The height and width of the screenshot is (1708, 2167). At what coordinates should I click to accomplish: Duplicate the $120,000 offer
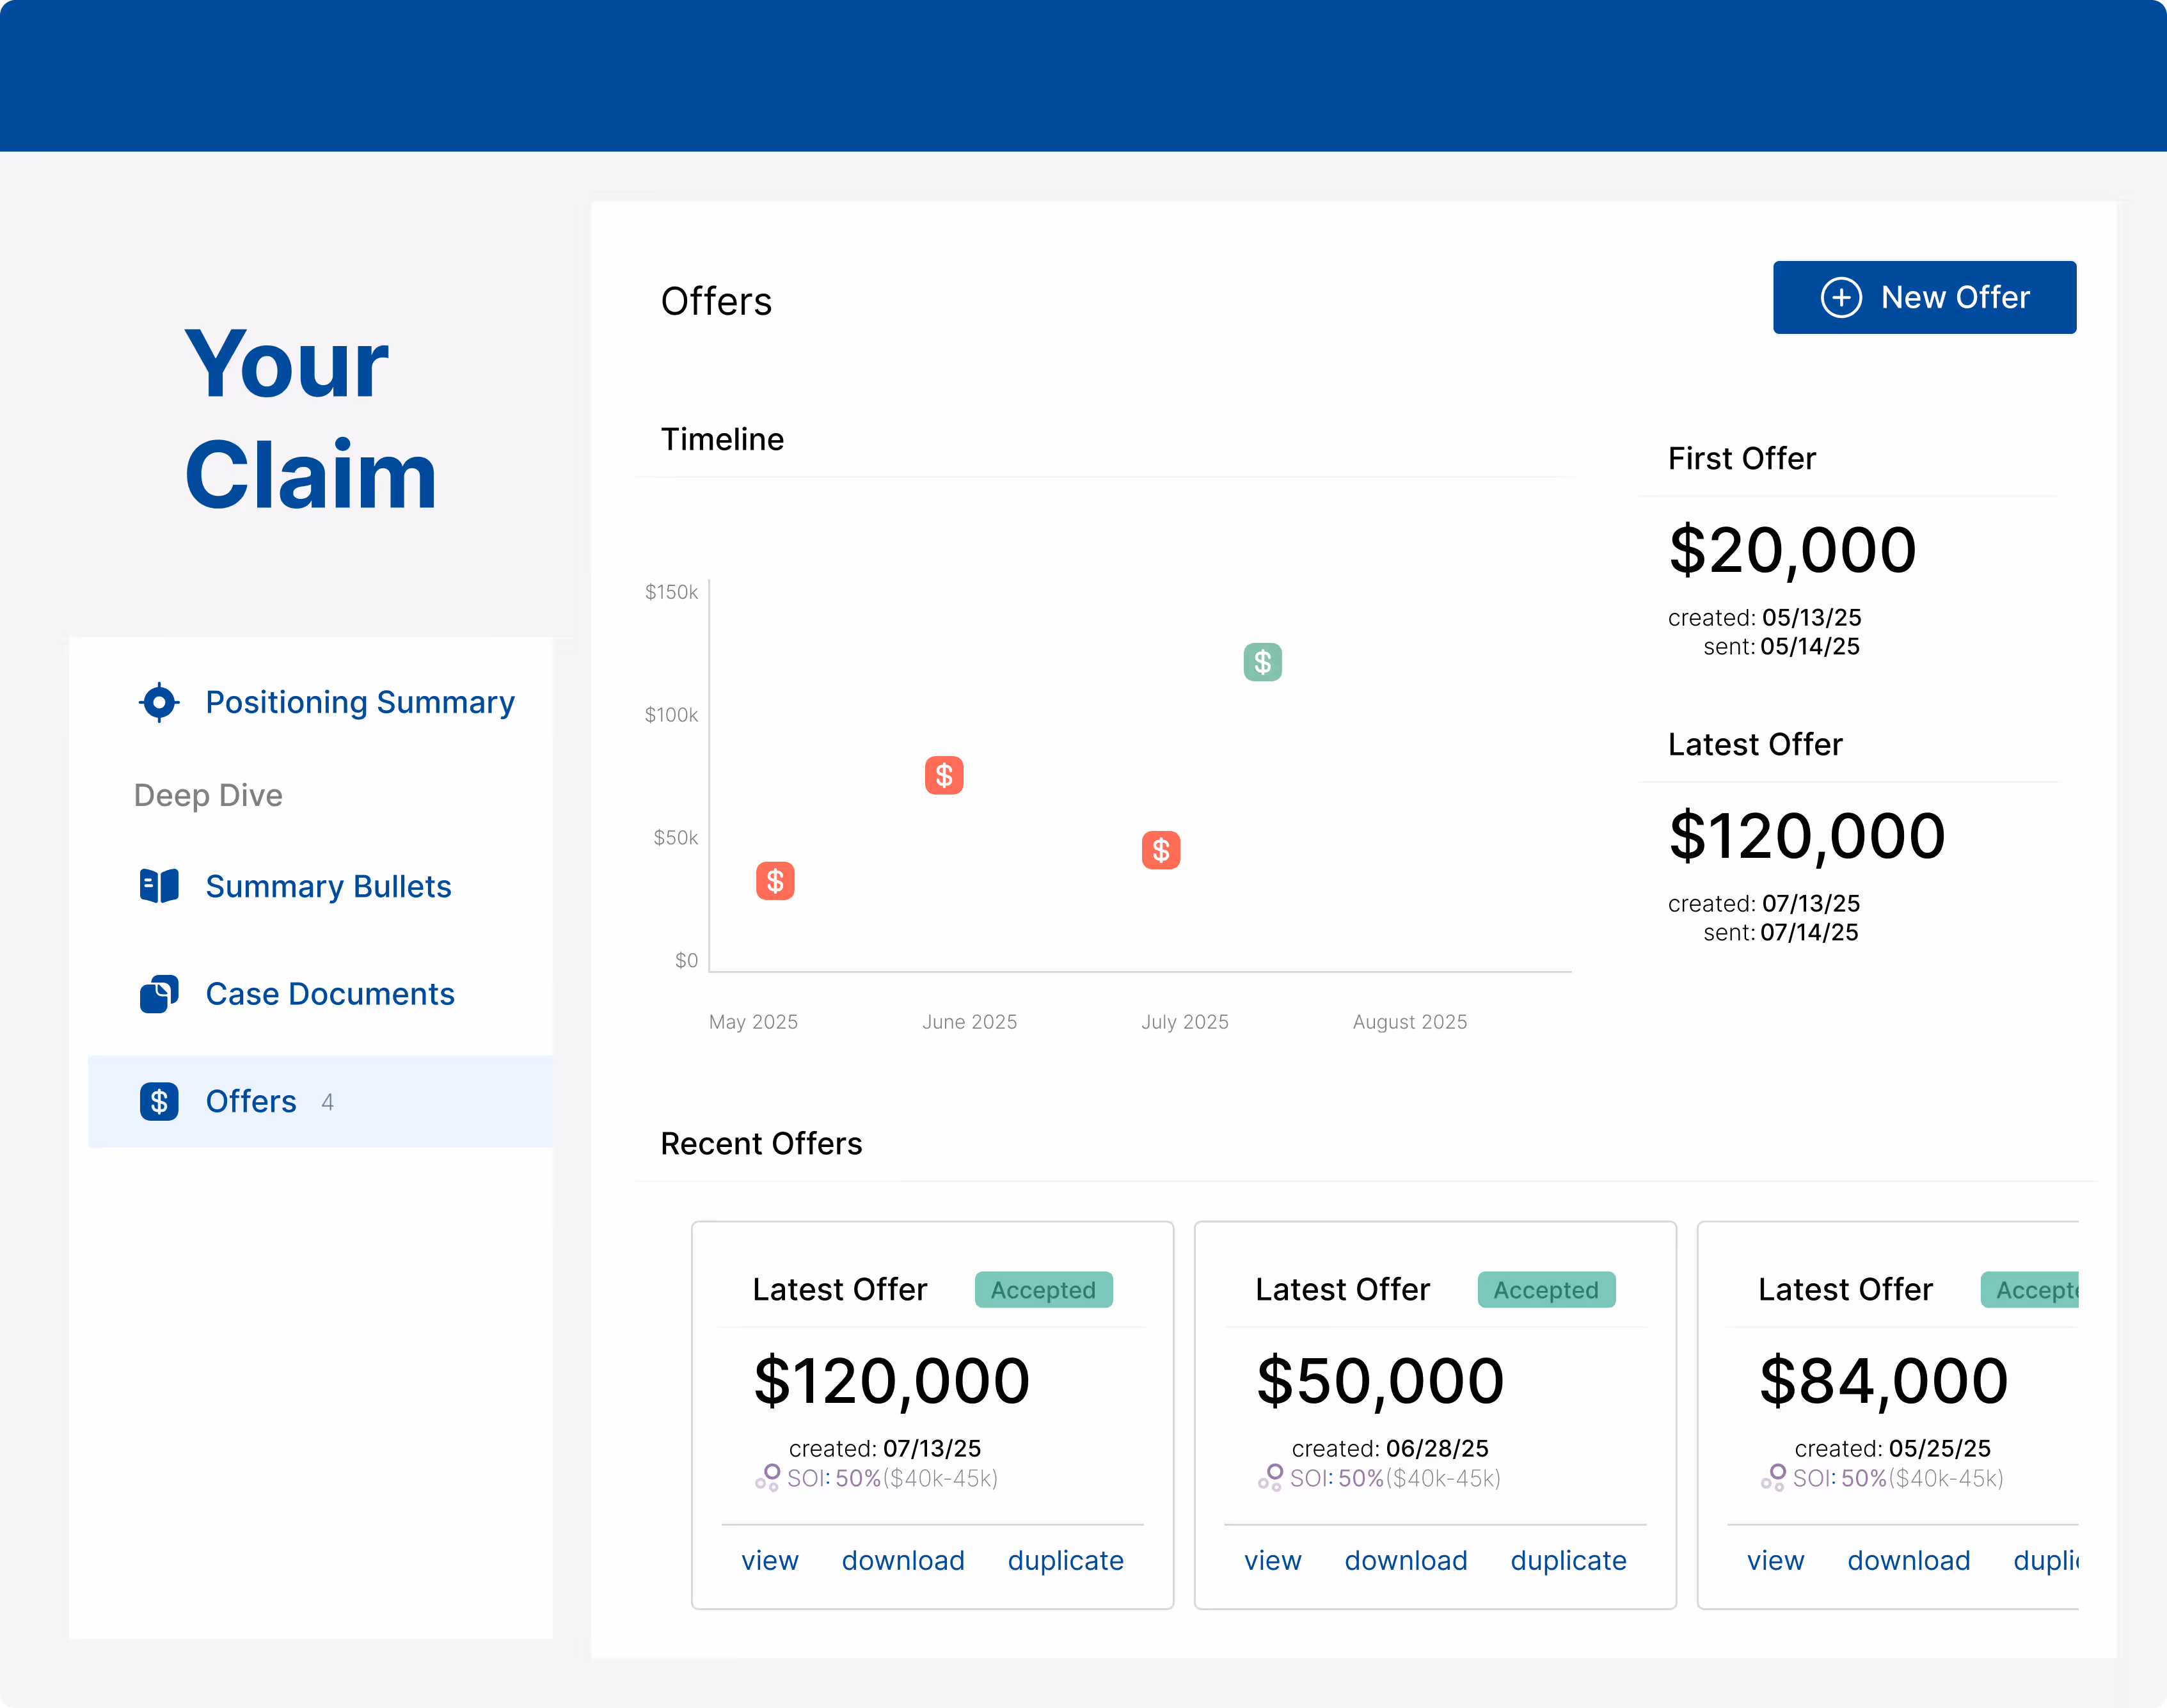(1065, 1560)
